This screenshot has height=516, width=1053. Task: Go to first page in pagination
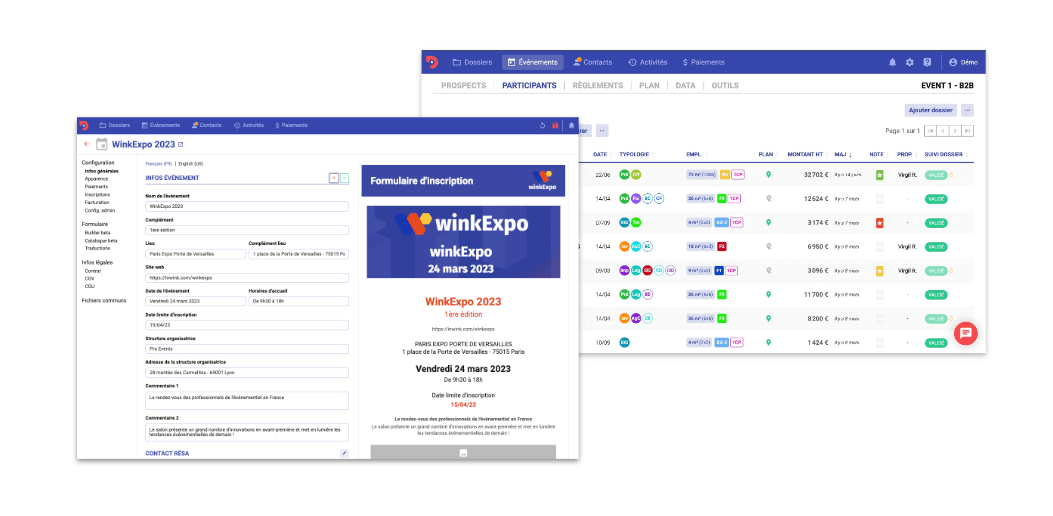(x=931, y=130)
